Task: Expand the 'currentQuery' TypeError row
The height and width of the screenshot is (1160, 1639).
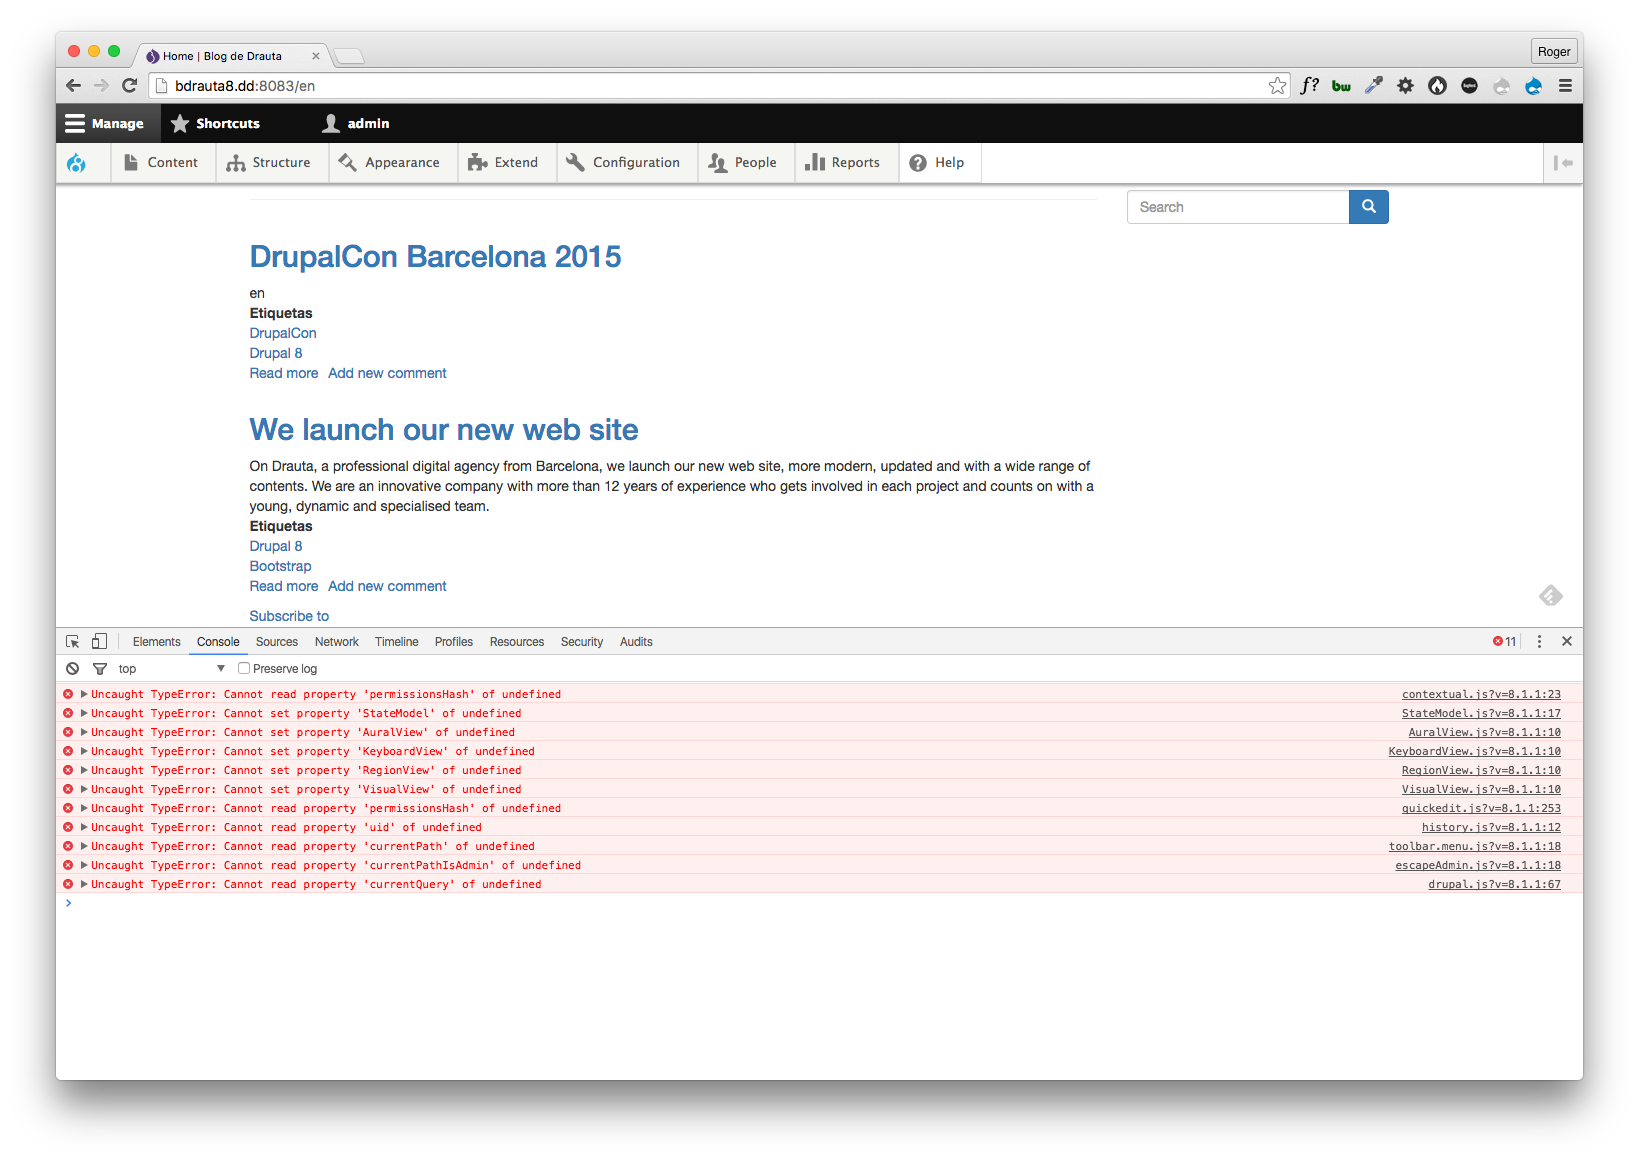Action: [84, 884]
